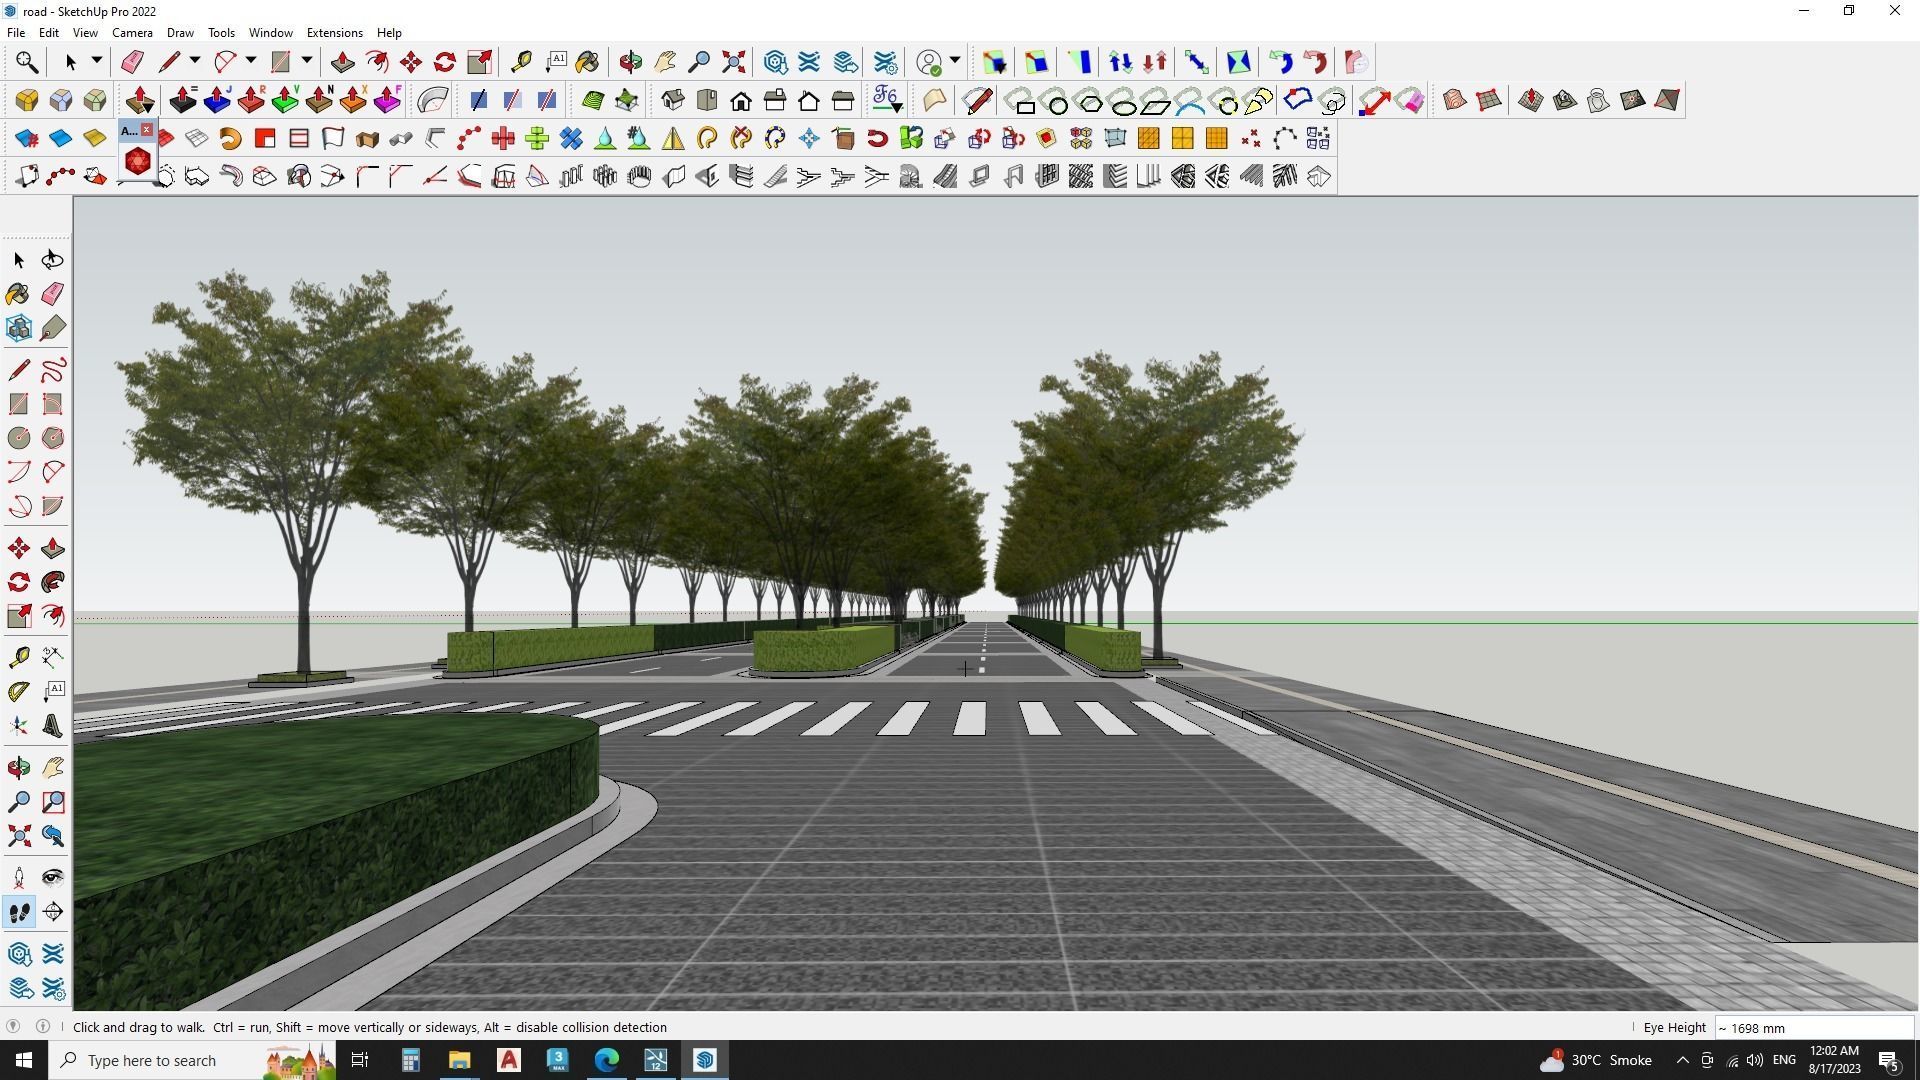Image resolution: width=1920 pixels, height=1080 pixels.
Task: Select the Polygon tool
Action: (53, 438)
